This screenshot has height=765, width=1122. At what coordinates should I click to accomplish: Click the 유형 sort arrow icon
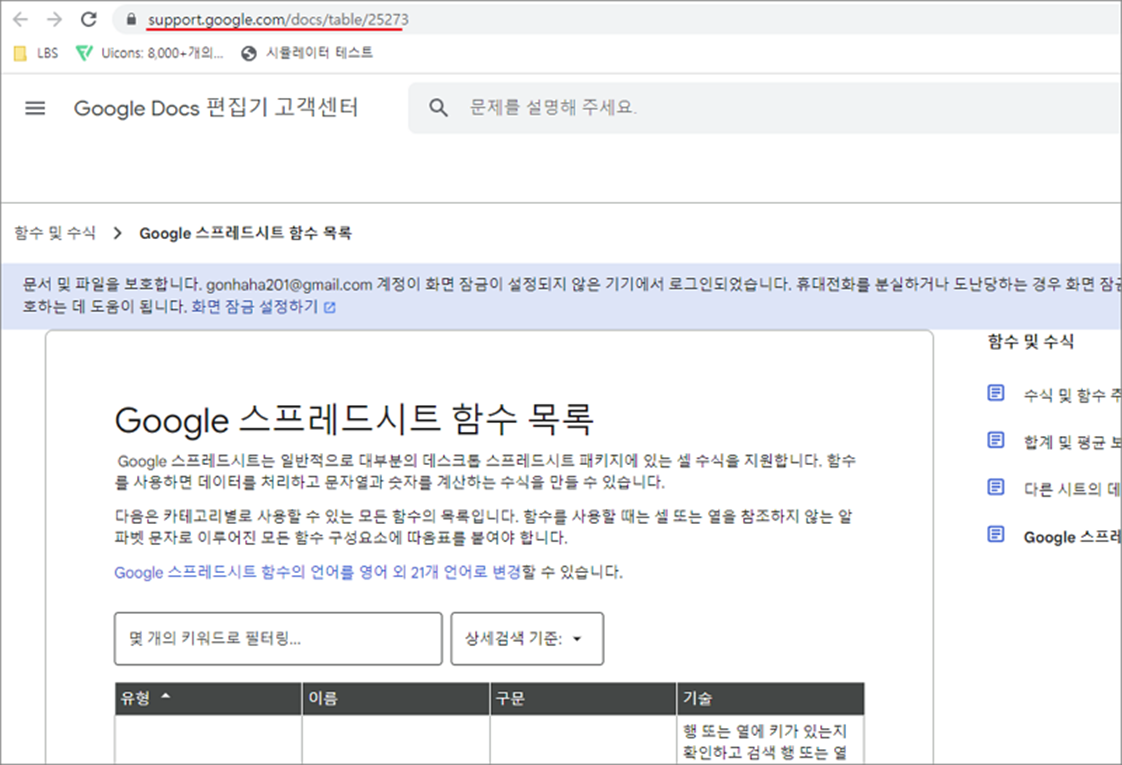[x=166, y=696]
